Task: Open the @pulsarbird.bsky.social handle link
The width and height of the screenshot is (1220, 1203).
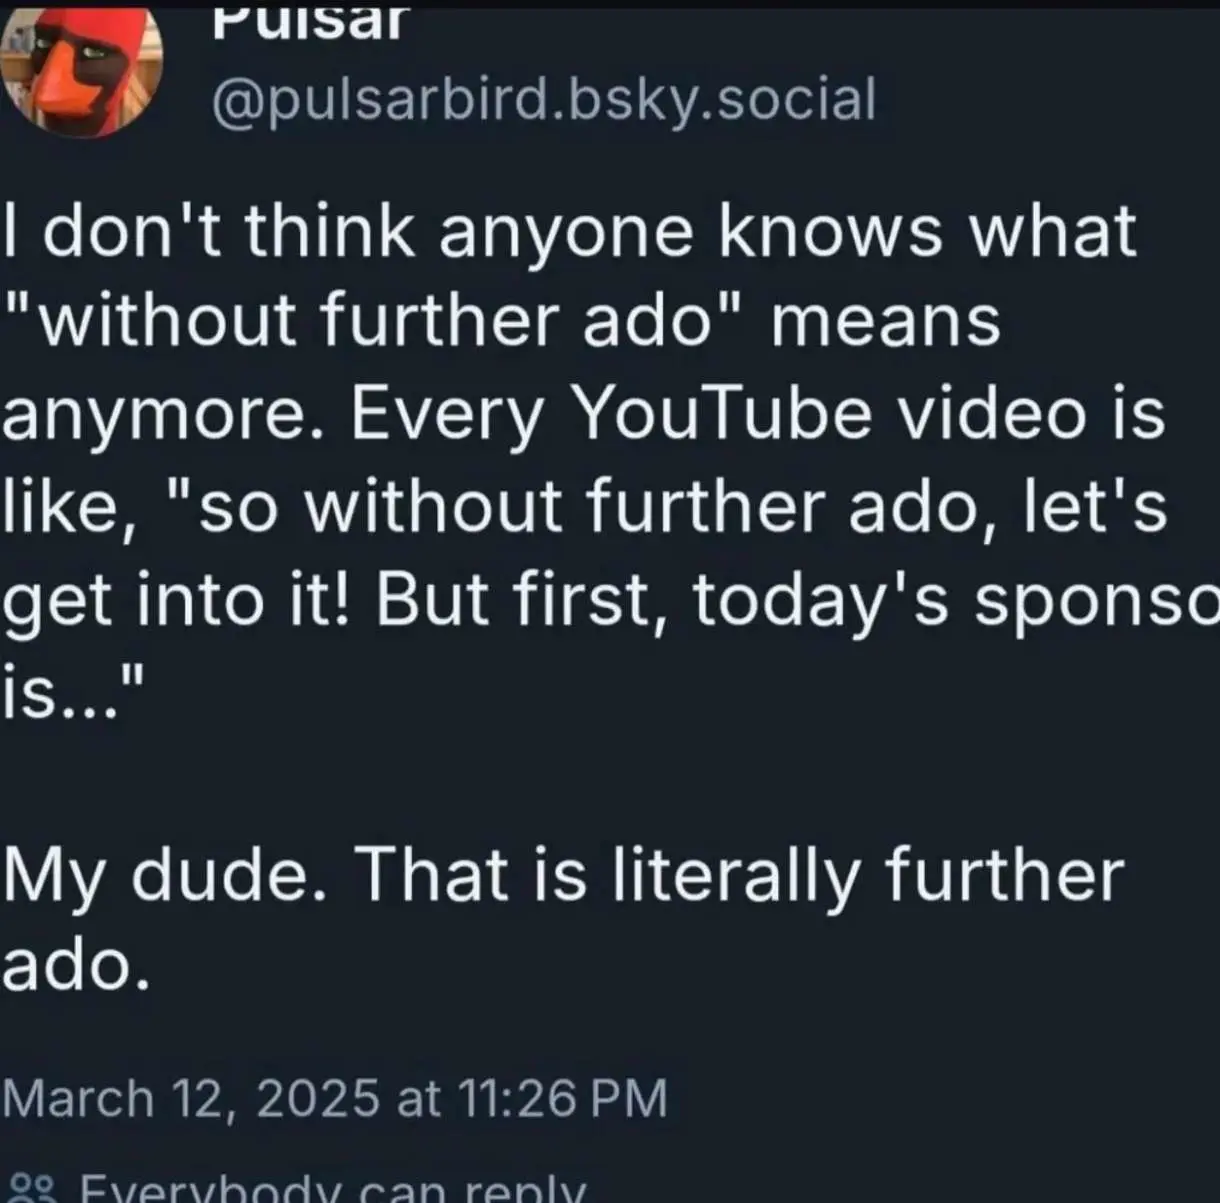Action: [543, 100]
